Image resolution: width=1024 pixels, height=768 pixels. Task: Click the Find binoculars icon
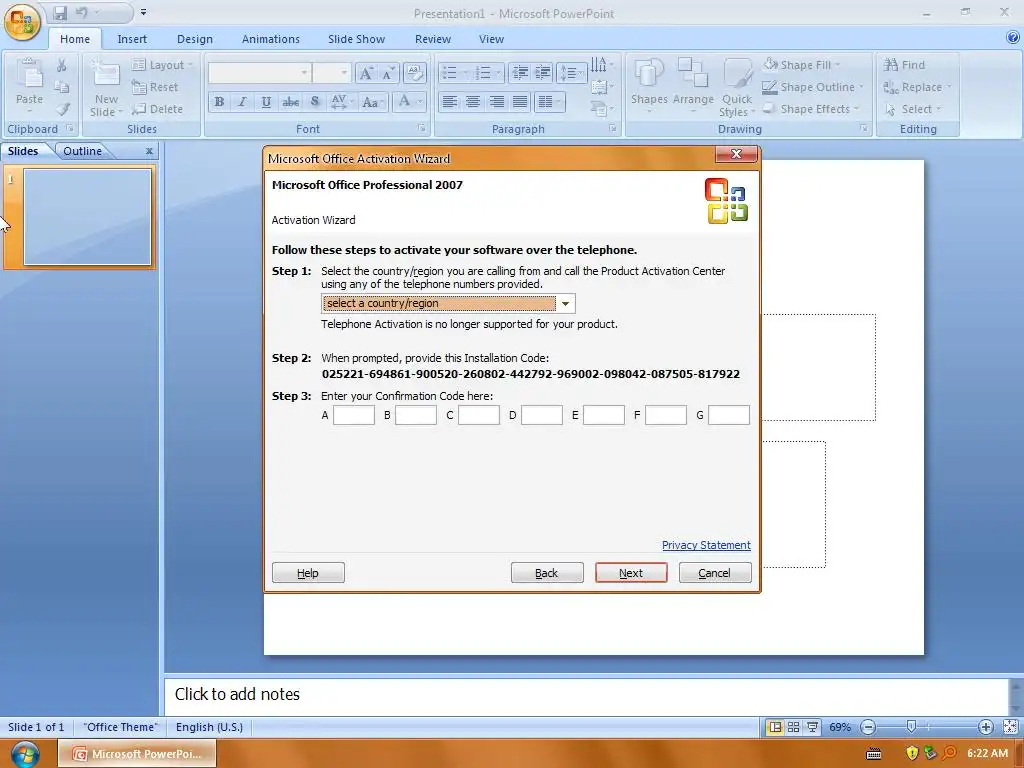[891, 65]
